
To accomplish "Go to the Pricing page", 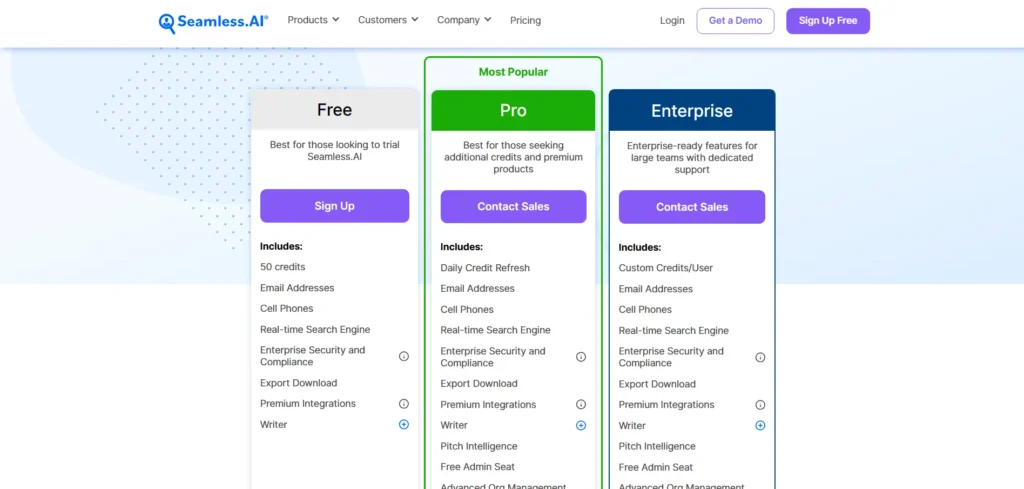I will 525,20.
